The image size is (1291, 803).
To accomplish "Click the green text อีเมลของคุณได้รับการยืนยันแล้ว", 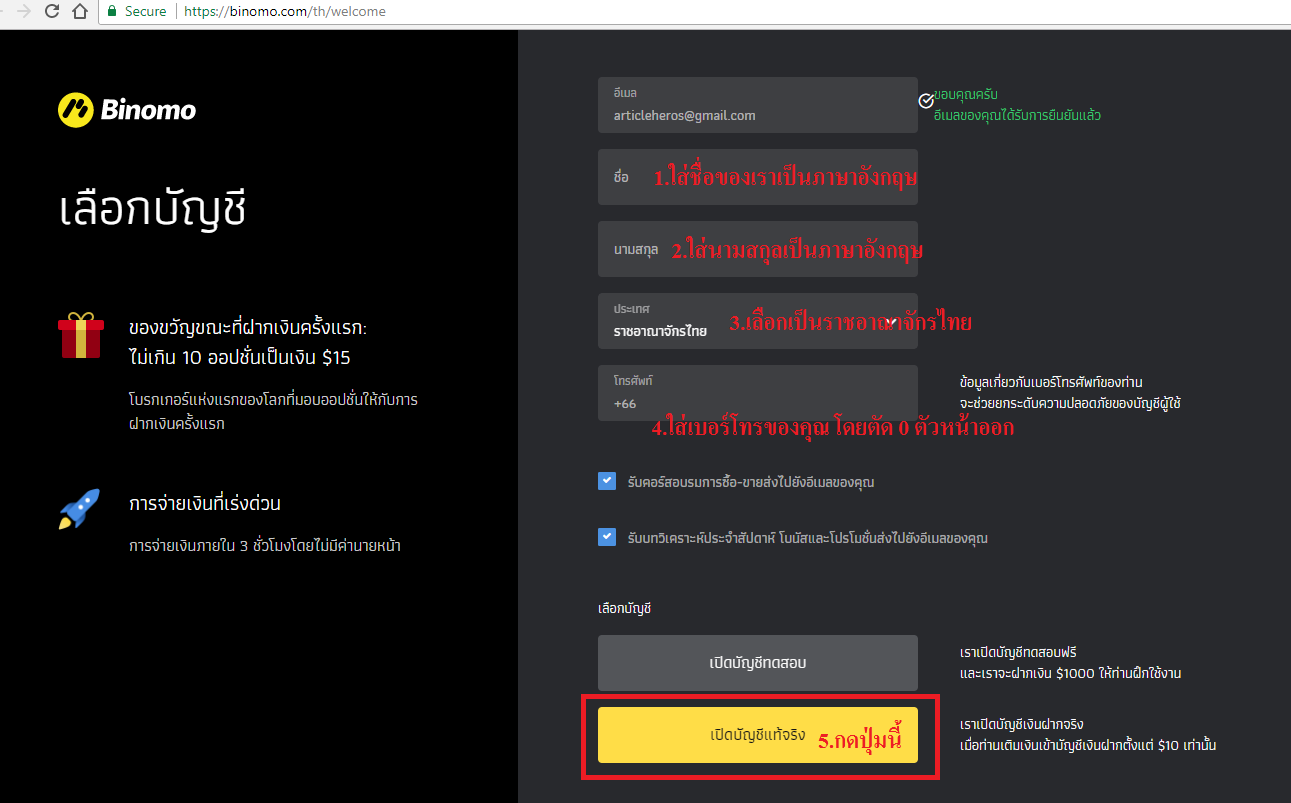I will point(1017,116).
